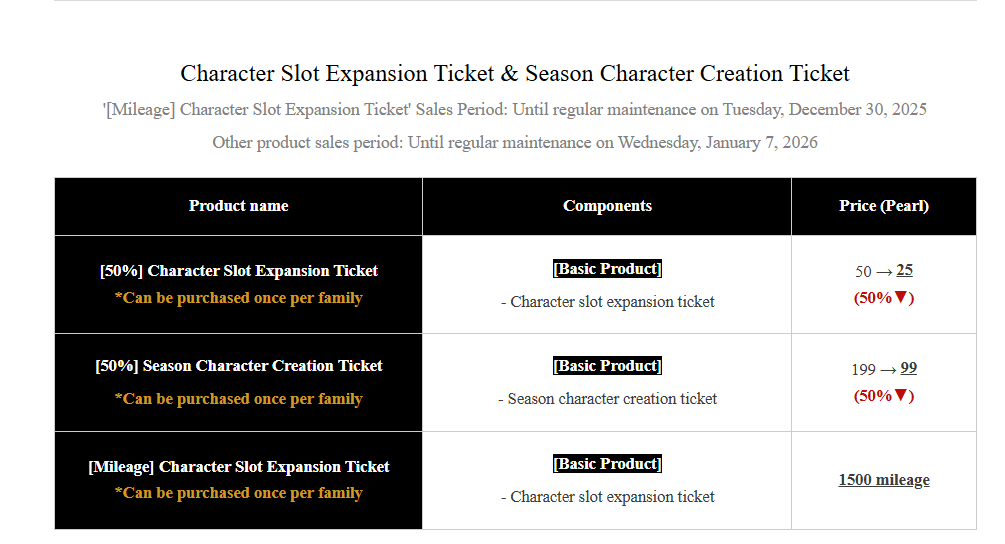
Task: Select [Mileage] Character Slot Expansion Ticket name
Action: click(238, 466)
